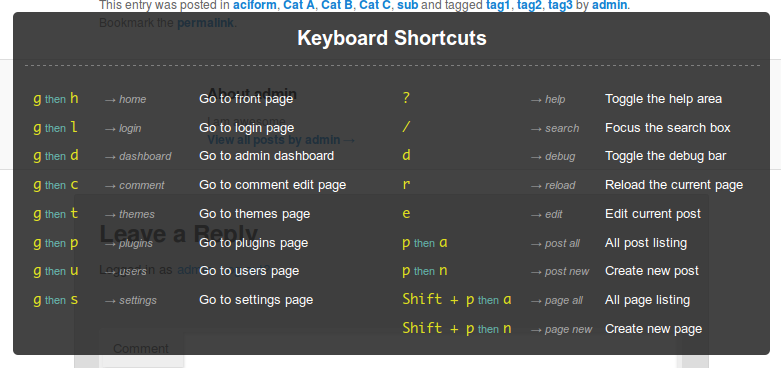
Task: Click the 'g then l' key combo
Action: [56, 127]
